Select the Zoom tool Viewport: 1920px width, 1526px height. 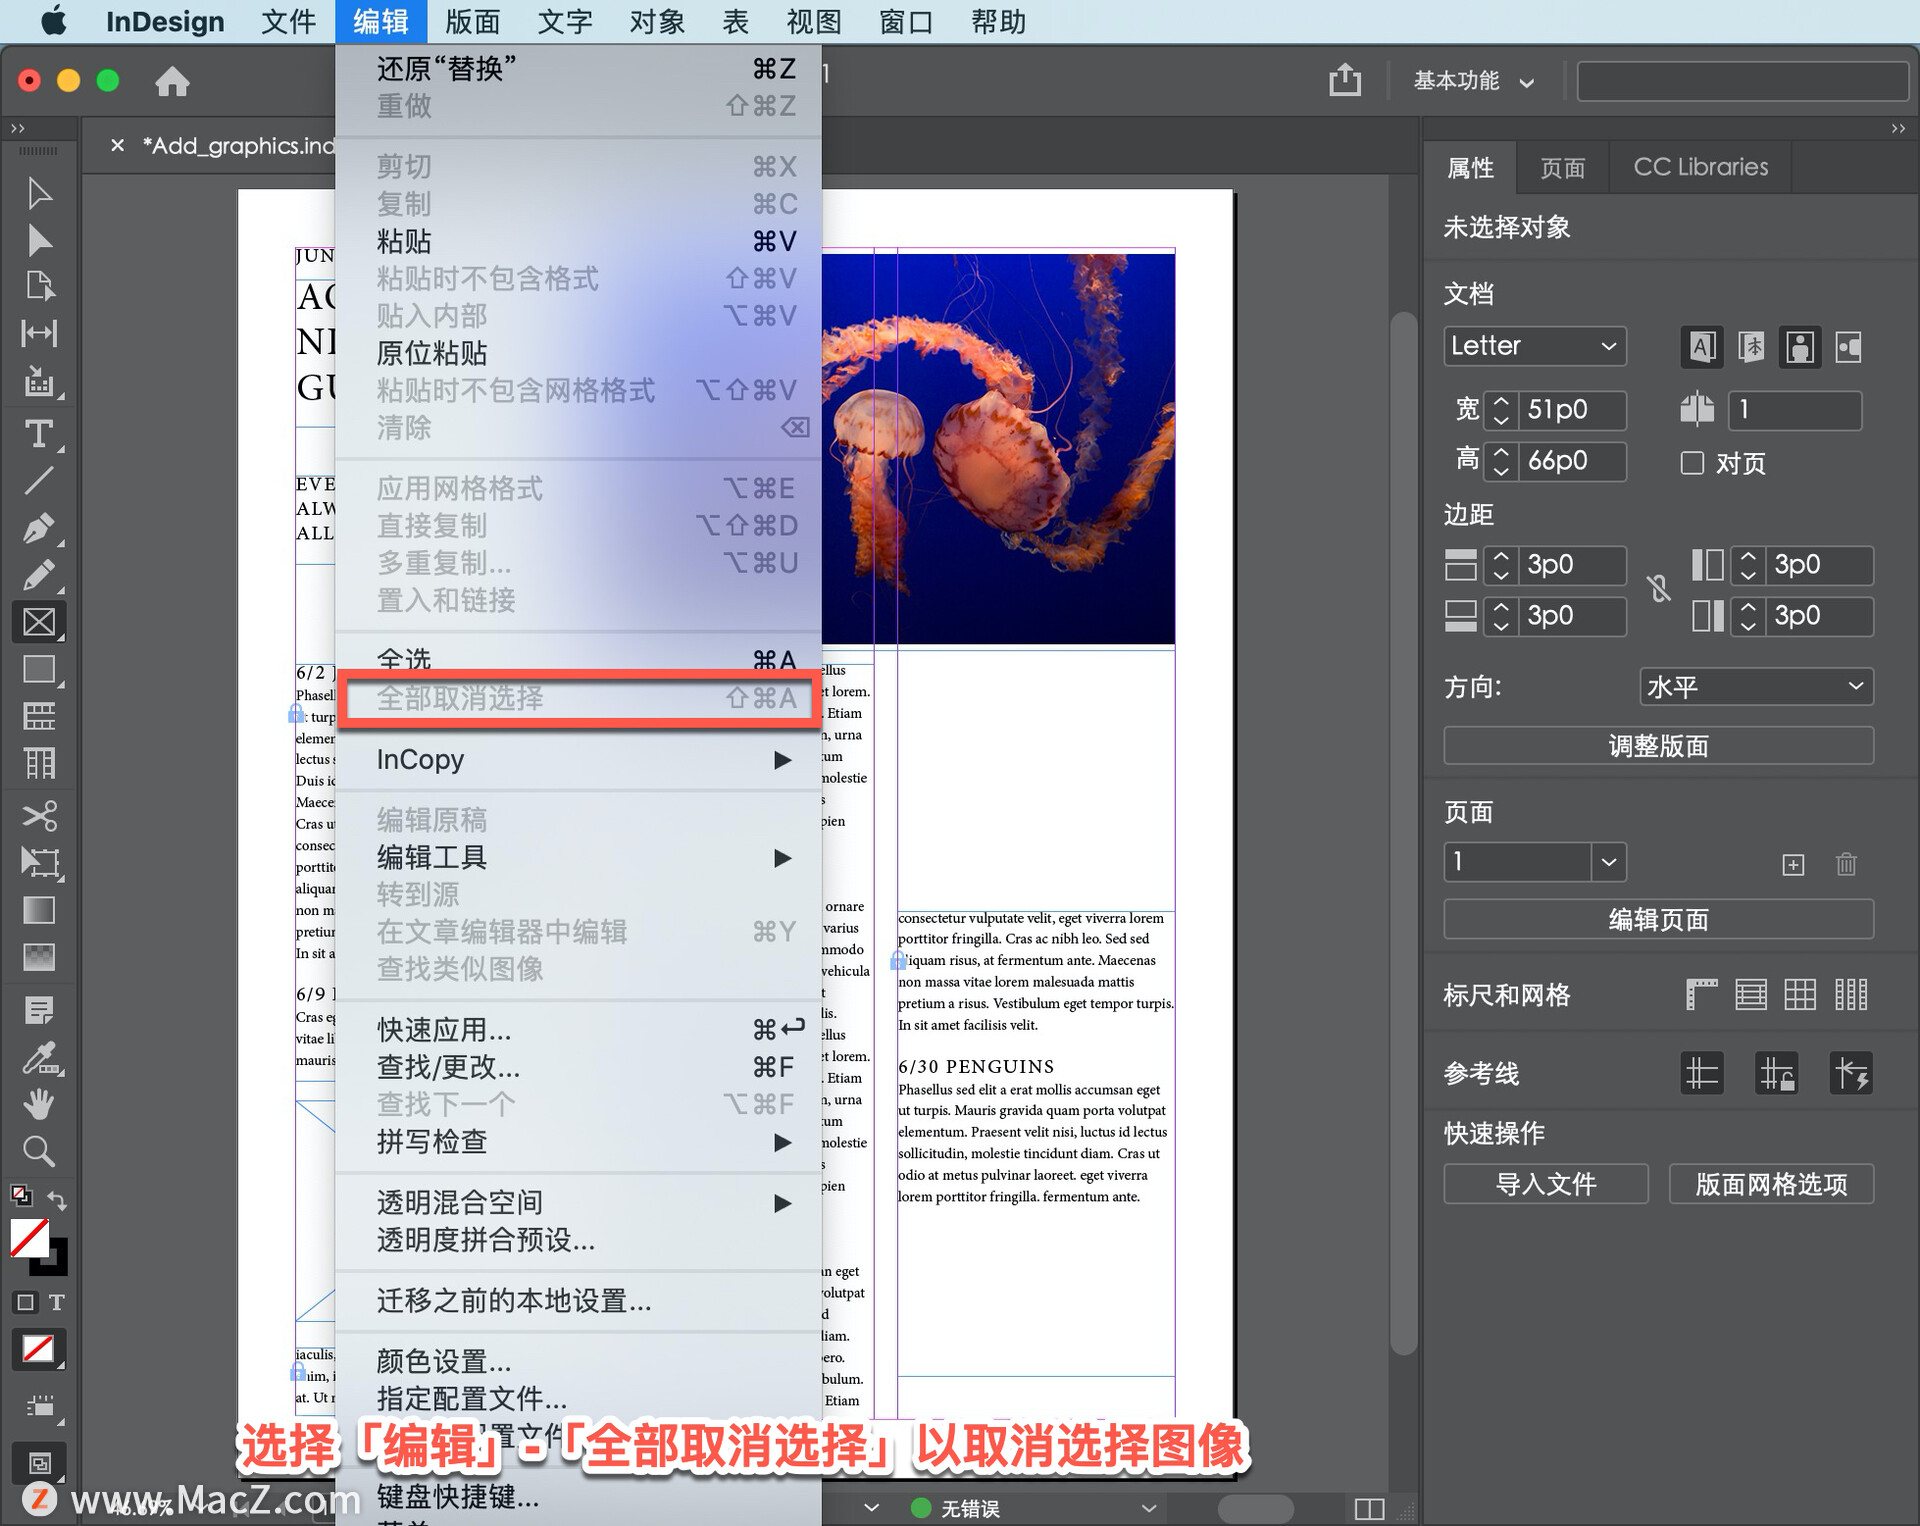coord(38,1151)
